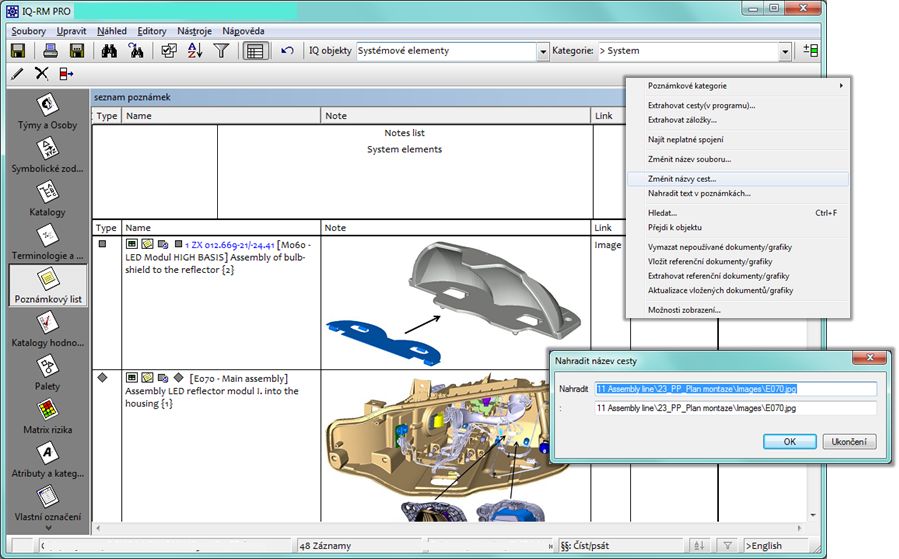
Task: Click the blue link 1 ZX 012.669-21/-24.41
Action: coord(229,245)
